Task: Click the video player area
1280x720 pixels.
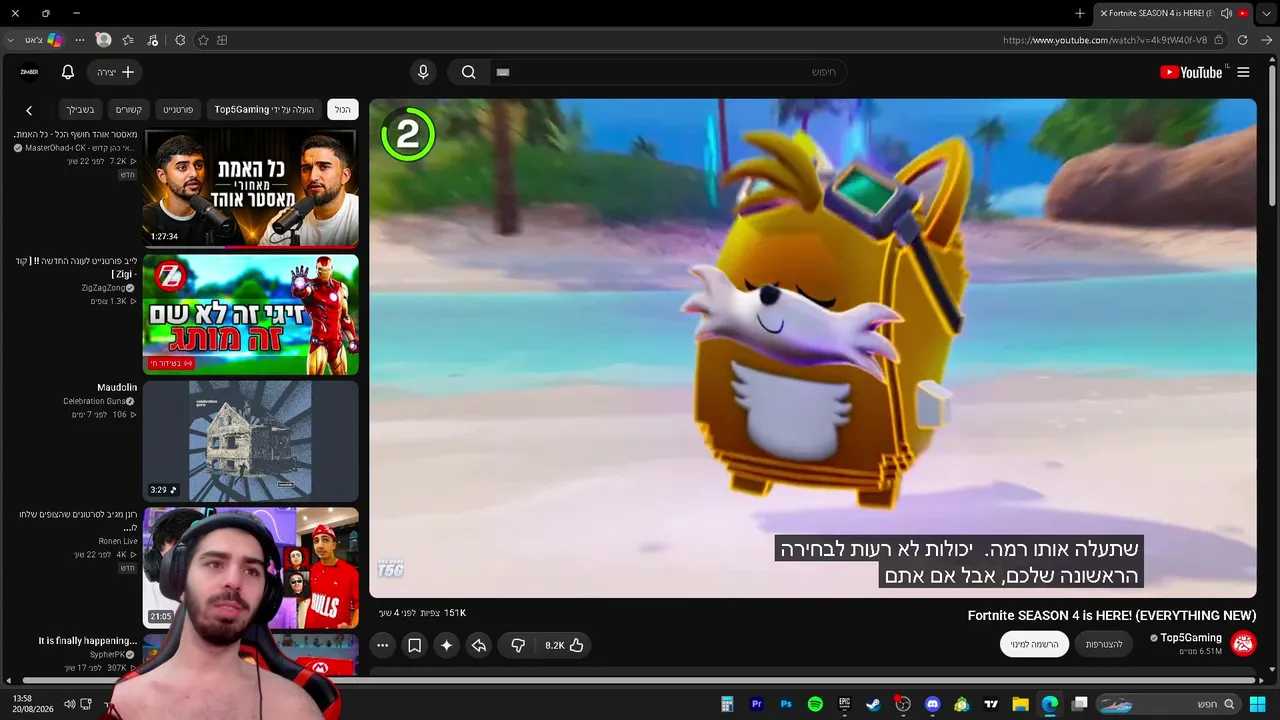Action: 813,348
